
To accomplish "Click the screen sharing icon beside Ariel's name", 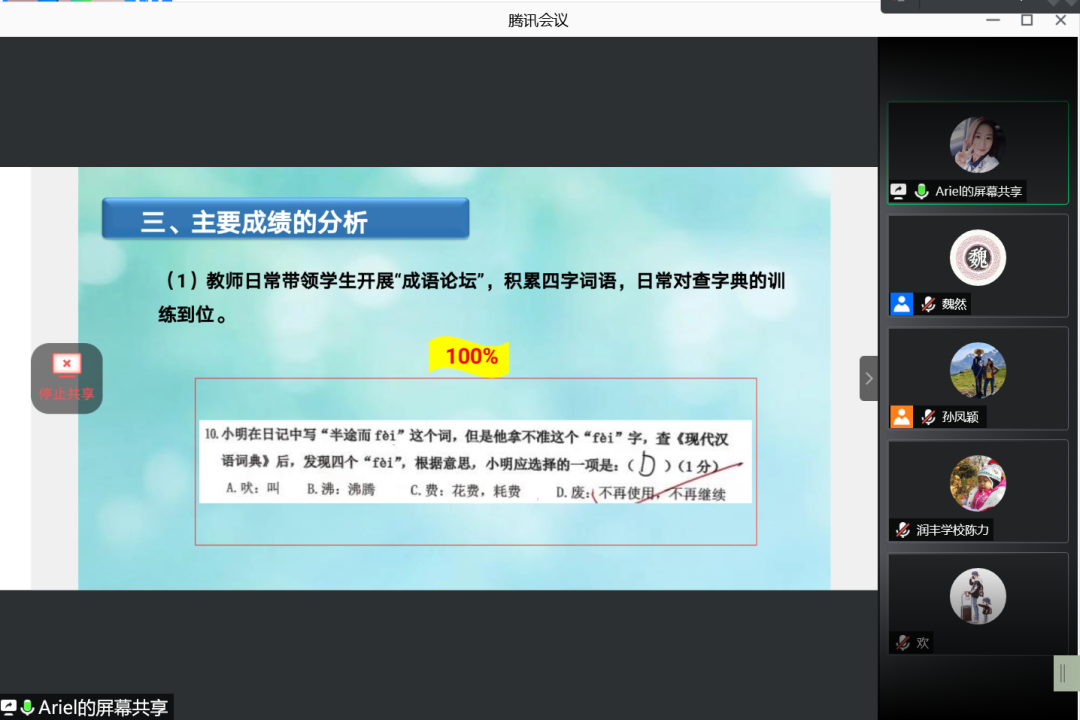I will point(898,190).
